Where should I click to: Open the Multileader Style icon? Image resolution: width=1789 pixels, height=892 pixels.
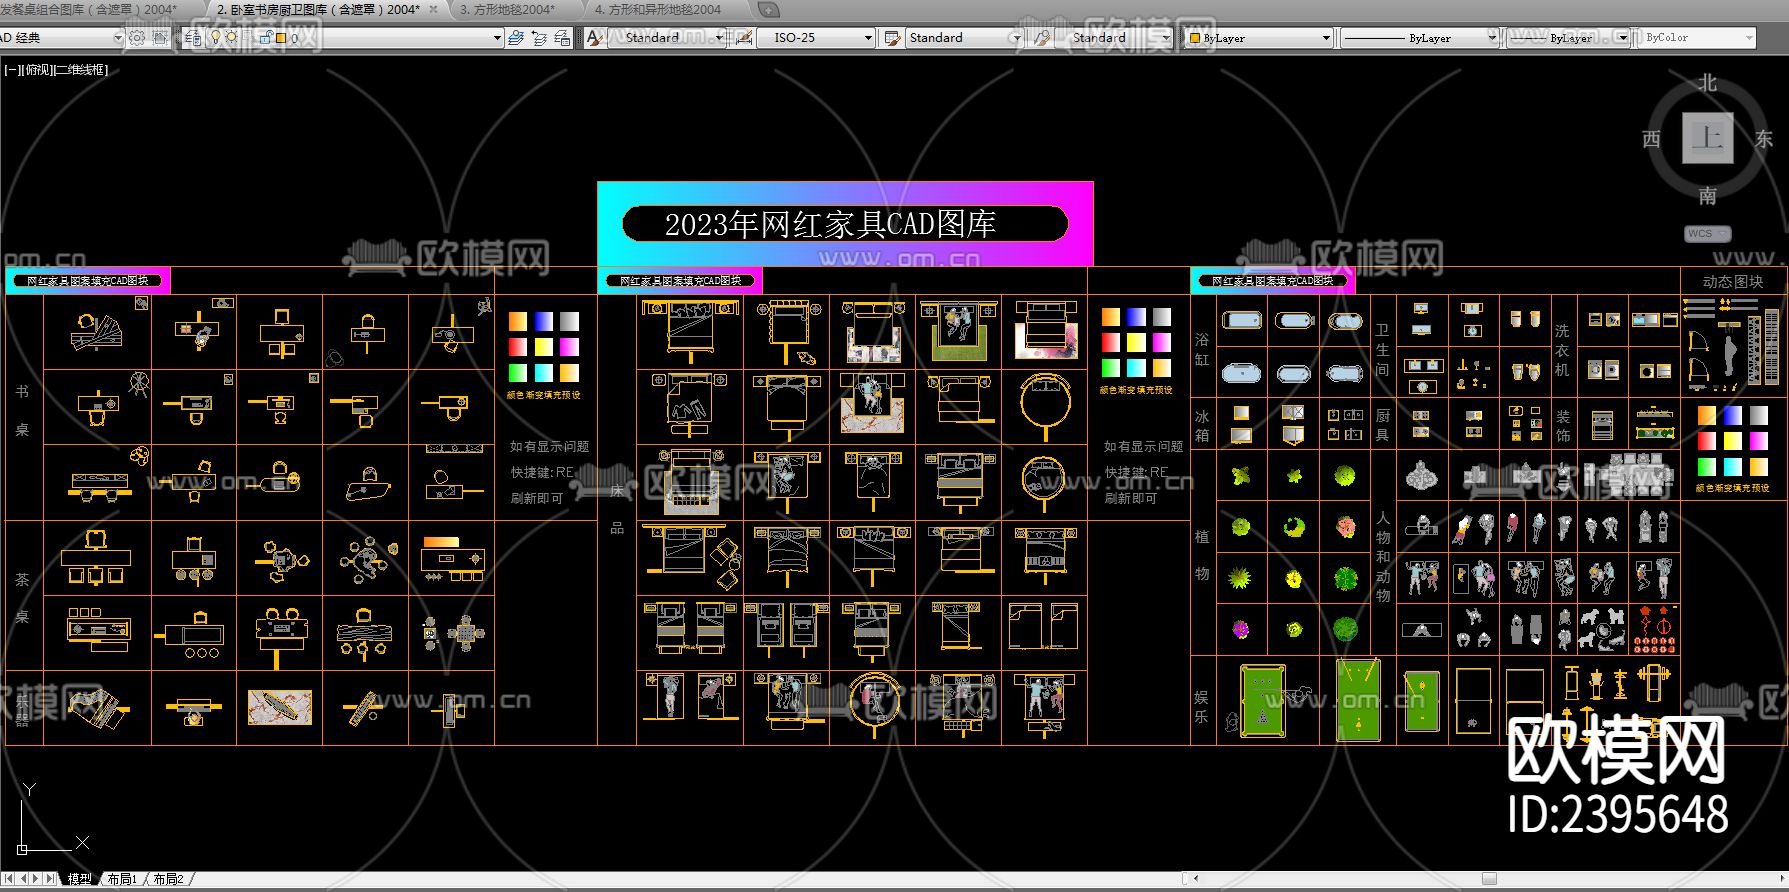coord(1041,38)
